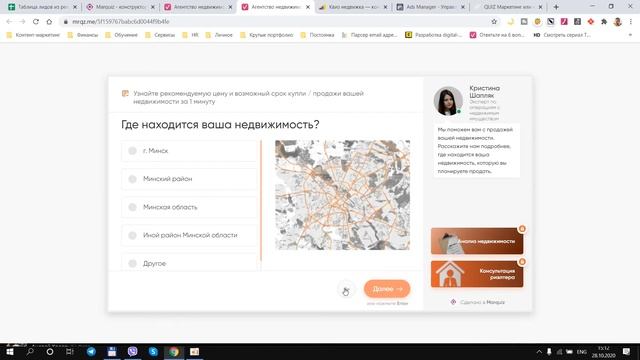Viewport: 640px width, 360px height.
Task: Open "Постоянка" bookmarks folder
Action: coord(317,35)
